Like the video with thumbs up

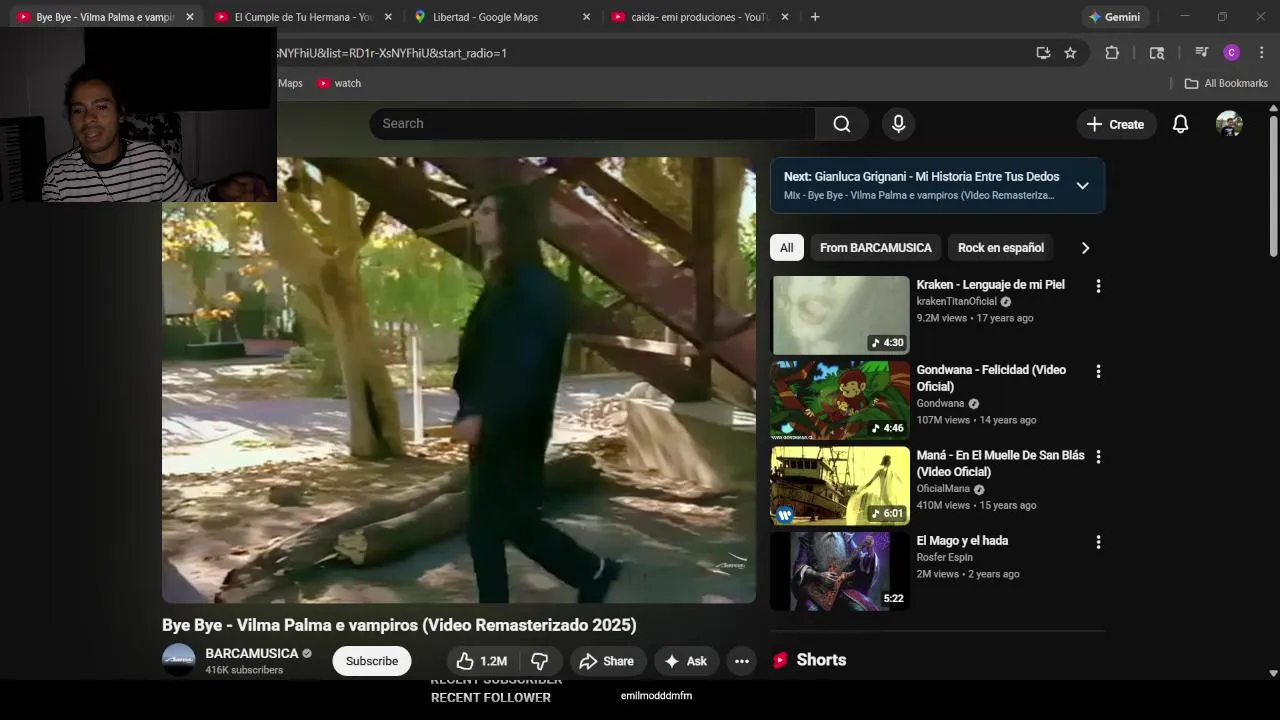coord(481,661)
